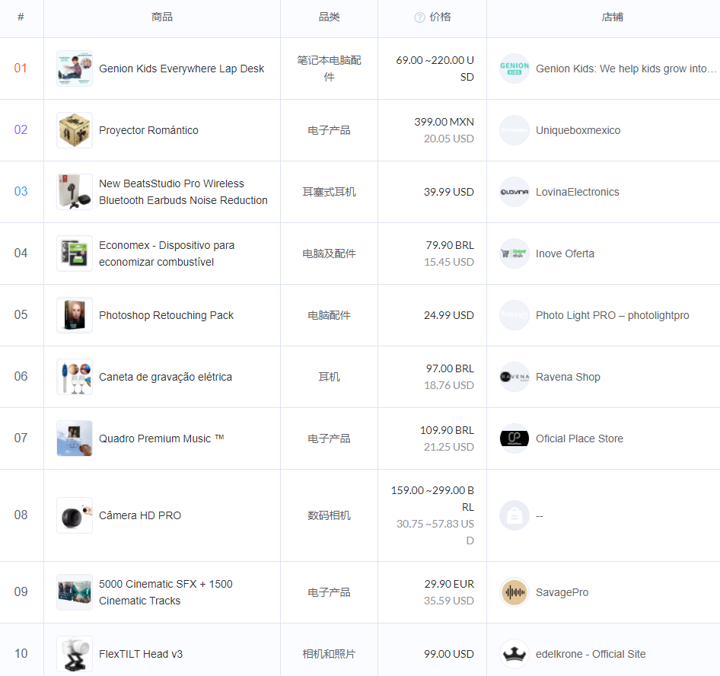Visit edelkrone - Official Site store link

[591, 654]
